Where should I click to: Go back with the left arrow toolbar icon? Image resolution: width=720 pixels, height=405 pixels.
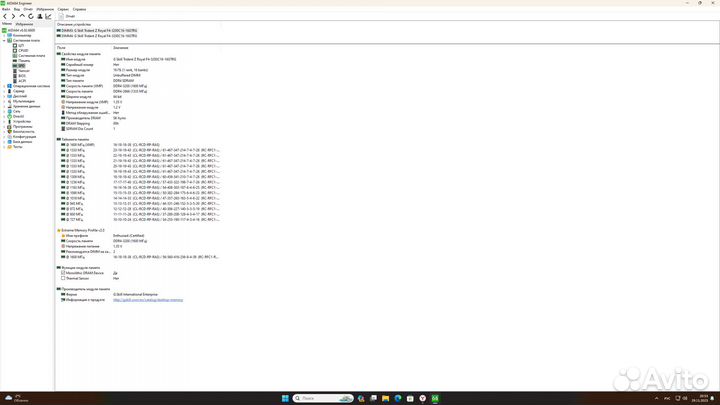[x=5, y=16]
